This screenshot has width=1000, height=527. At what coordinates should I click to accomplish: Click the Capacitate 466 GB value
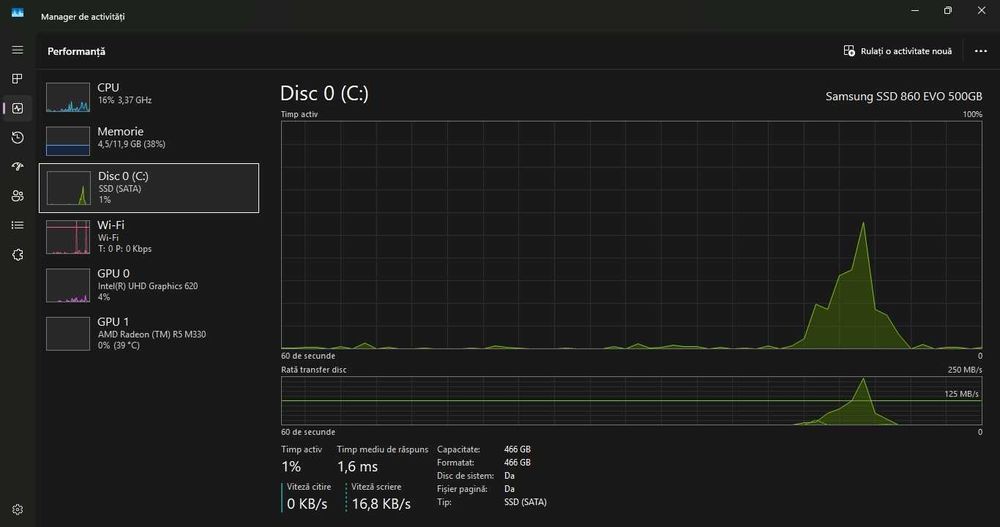tap(517, 449)
